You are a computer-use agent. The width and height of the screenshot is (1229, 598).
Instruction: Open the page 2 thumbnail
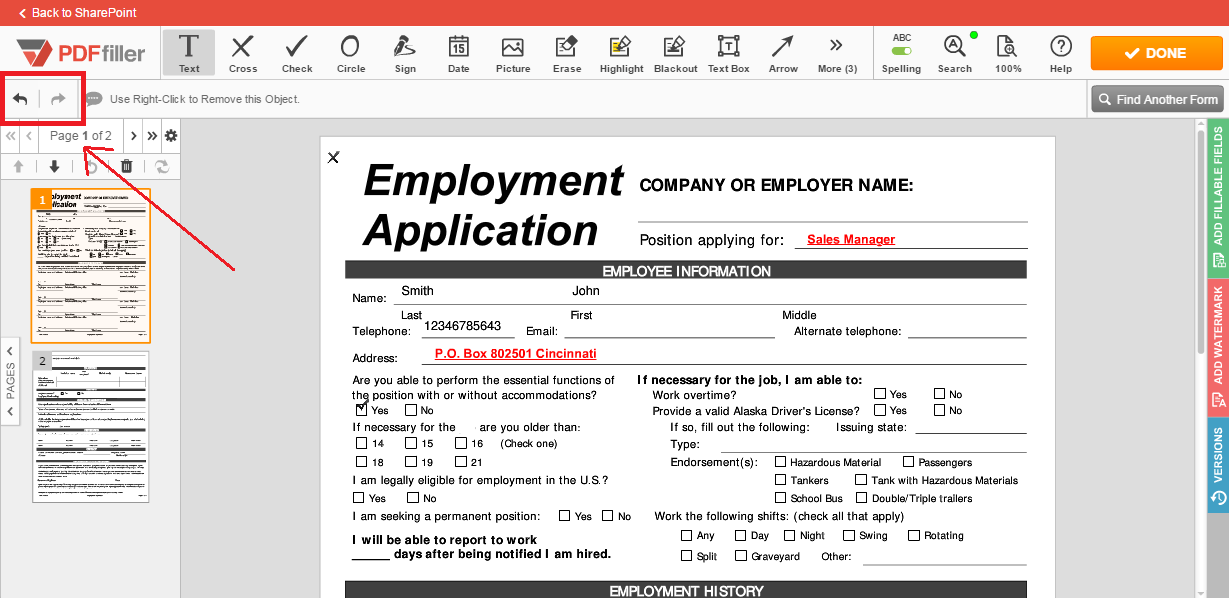91,426
